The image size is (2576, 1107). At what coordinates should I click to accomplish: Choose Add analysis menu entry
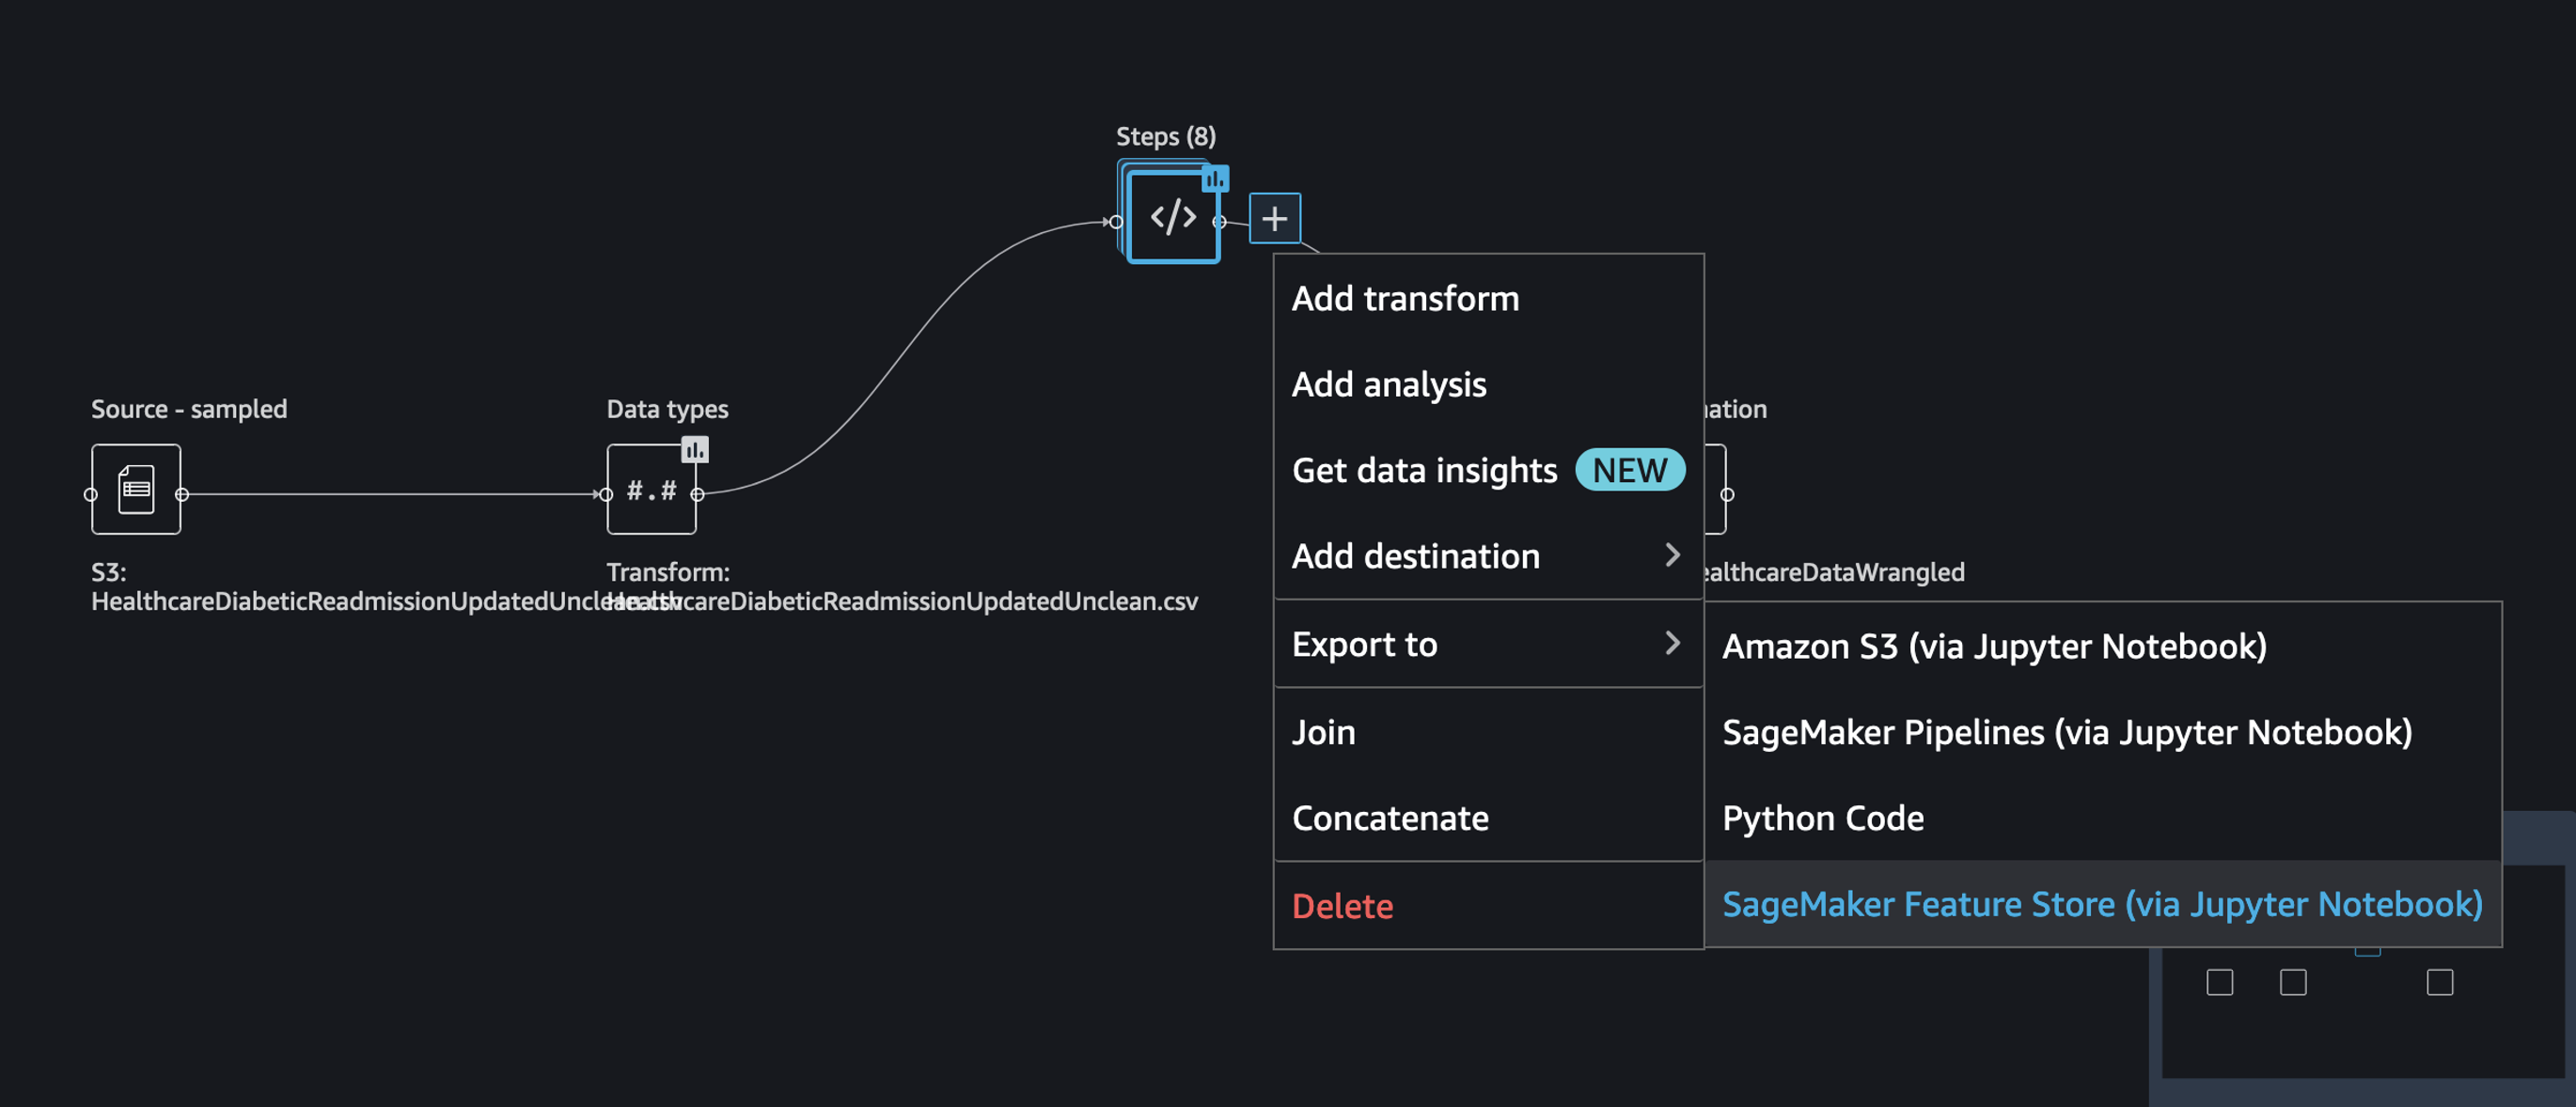click(x=1389, y=384)
